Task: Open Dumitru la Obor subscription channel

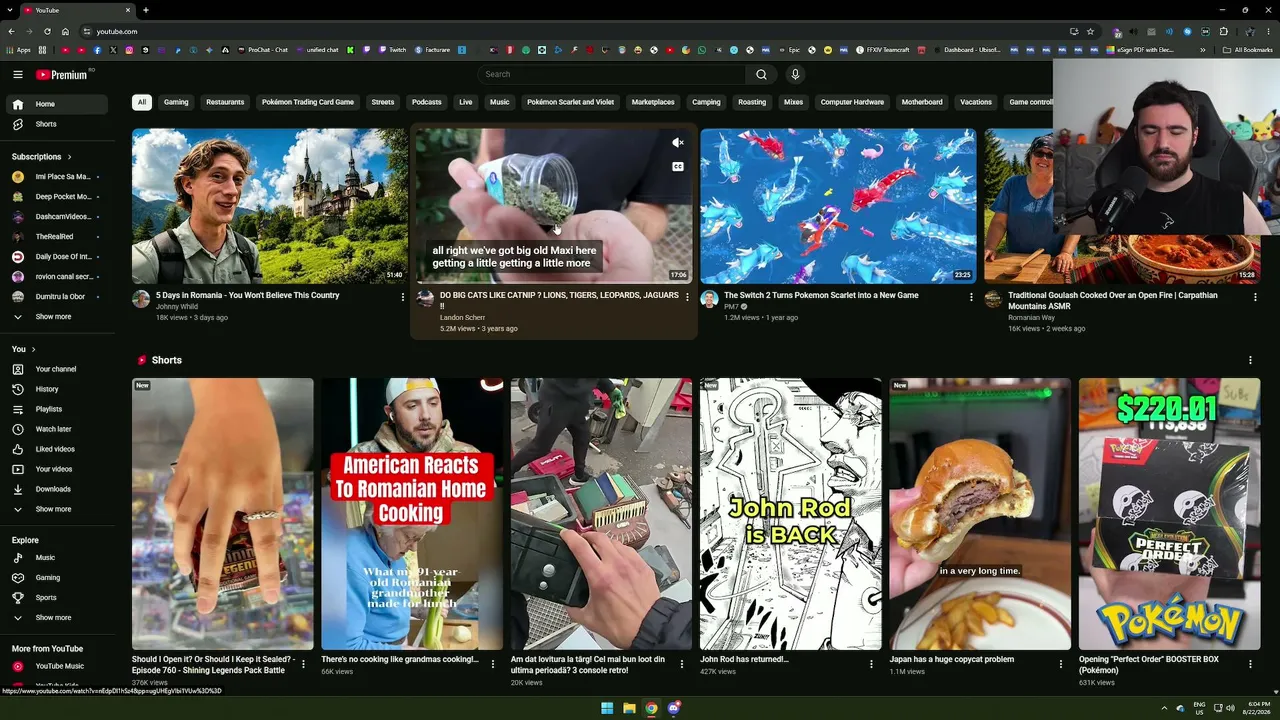Action: tap(56, 297)
